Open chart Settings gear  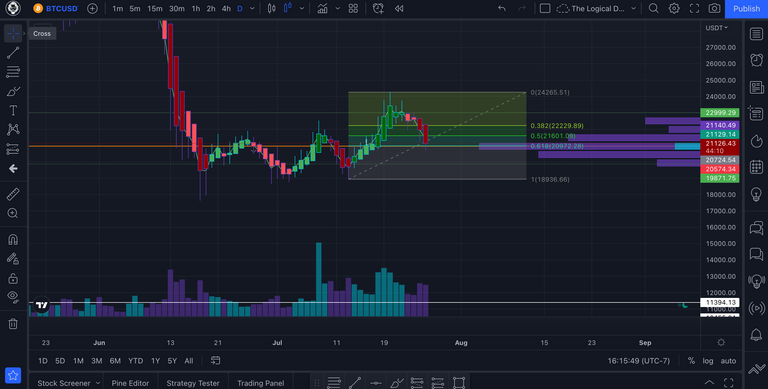tap(674, 8)
